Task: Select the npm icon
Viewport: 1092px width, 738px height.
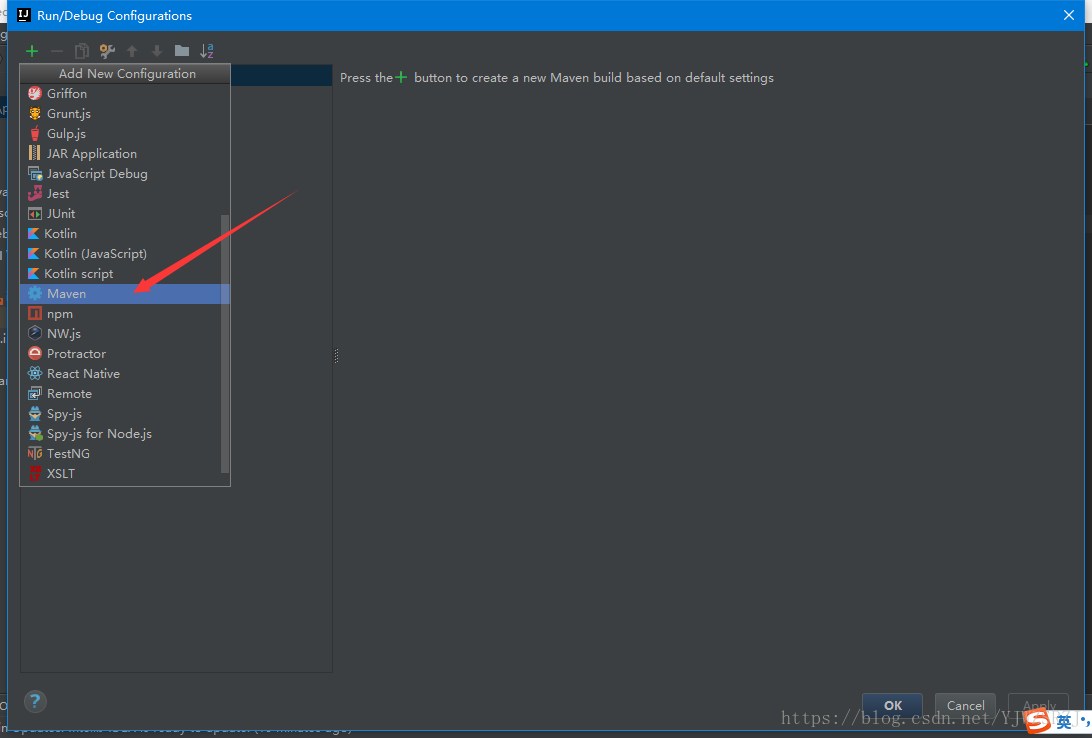Action: pyautogui.click(x=35, y=314)
